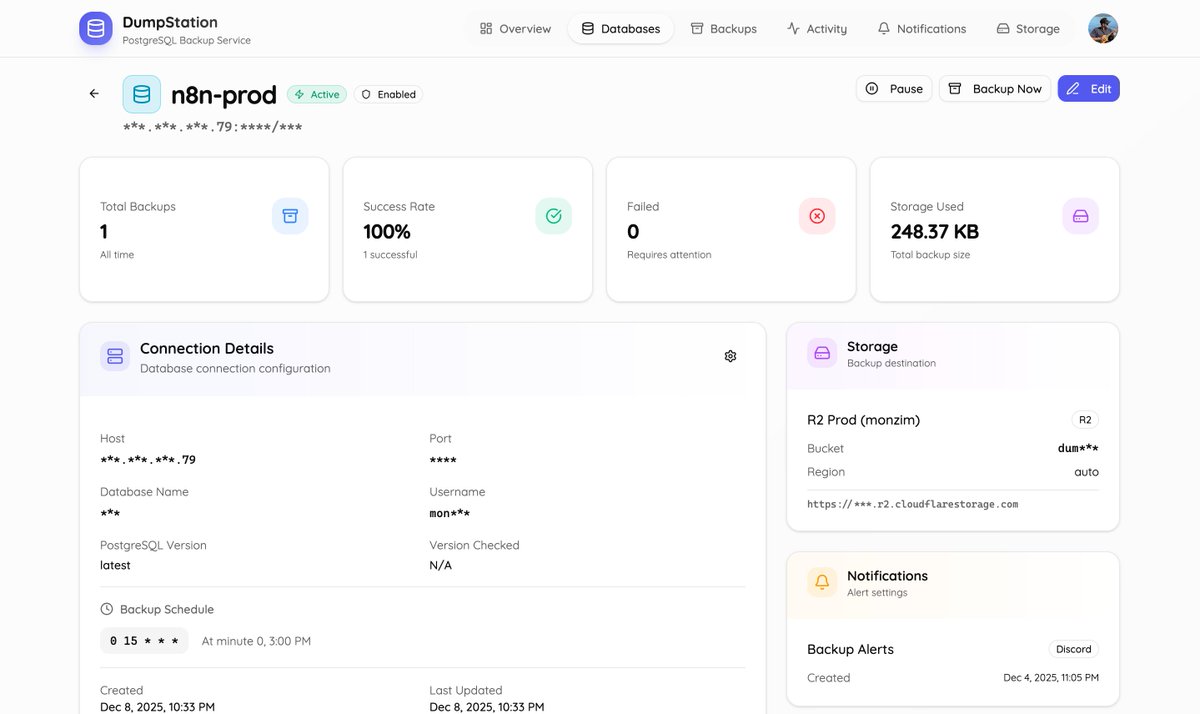This screenshot has height=714, width=1200.
Task: Open the Edit dialog for n8n-prod
Action: (1088, 88)
